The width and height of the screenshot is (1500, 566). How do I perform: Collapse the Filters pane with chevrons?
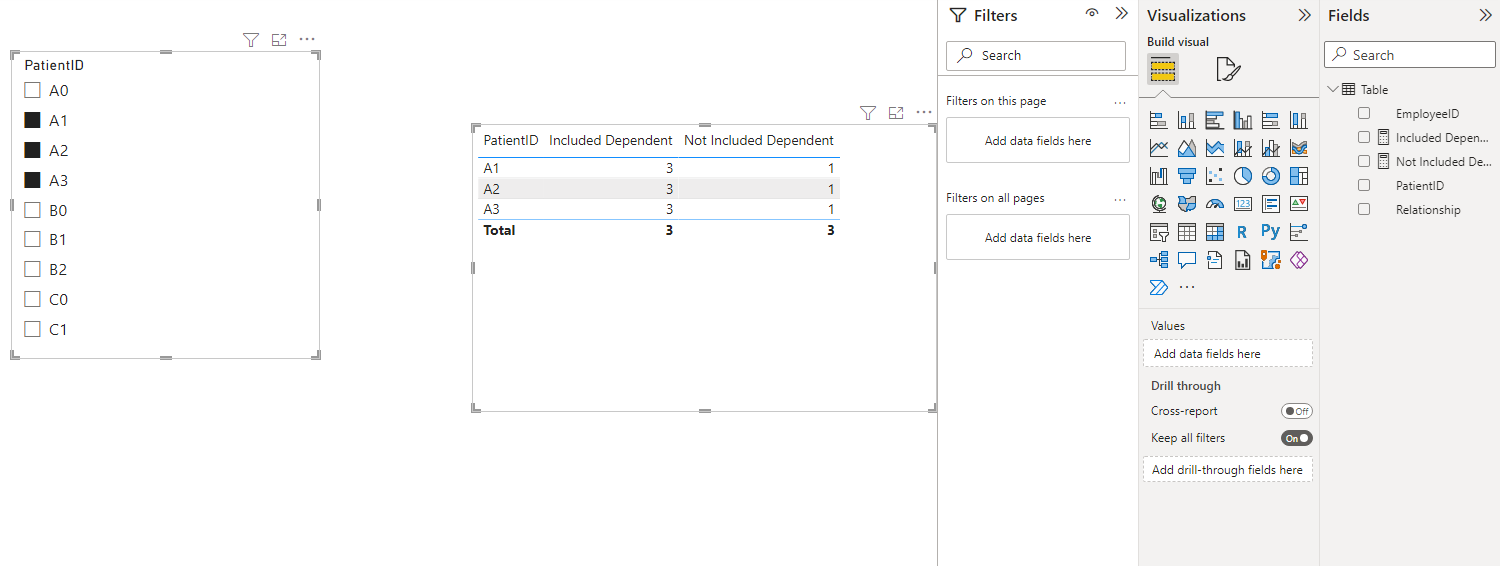[1121, 15]
